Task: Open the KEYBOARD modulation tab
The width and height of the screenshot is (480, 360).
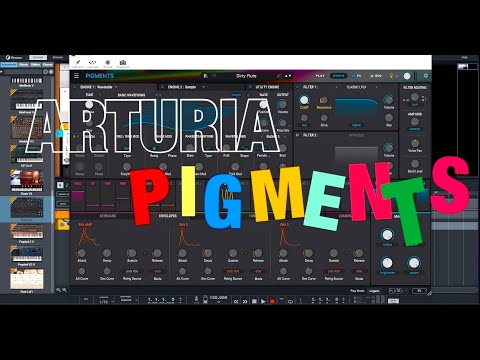Action: click(x=108, y=216)
